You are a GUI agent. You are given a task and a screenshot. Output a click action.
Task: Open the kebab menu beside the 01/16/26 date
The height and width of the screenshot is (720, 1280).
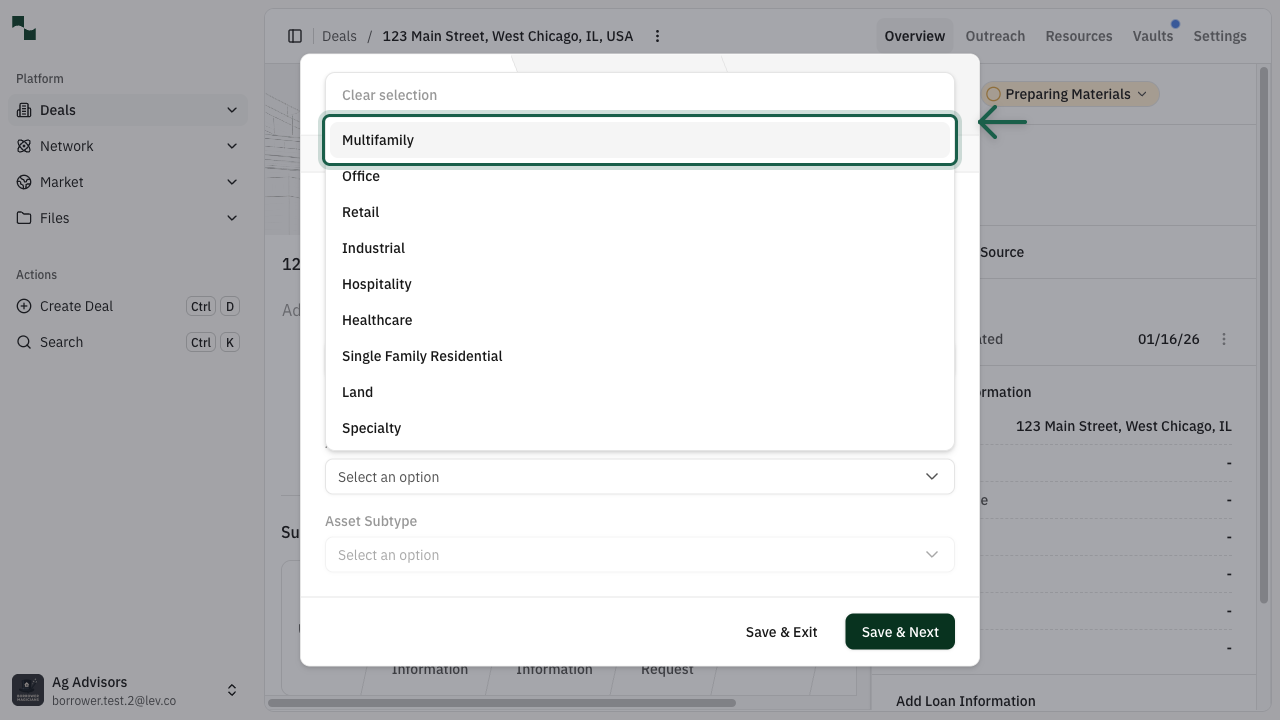[1224, 339]
